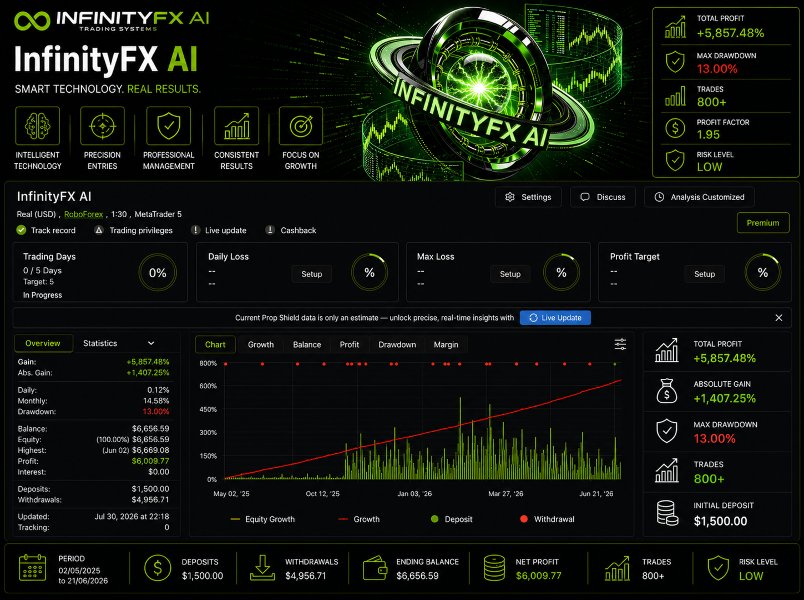Click the Trading Days 0% progress ring
The image size is (804, 600).
157,273
